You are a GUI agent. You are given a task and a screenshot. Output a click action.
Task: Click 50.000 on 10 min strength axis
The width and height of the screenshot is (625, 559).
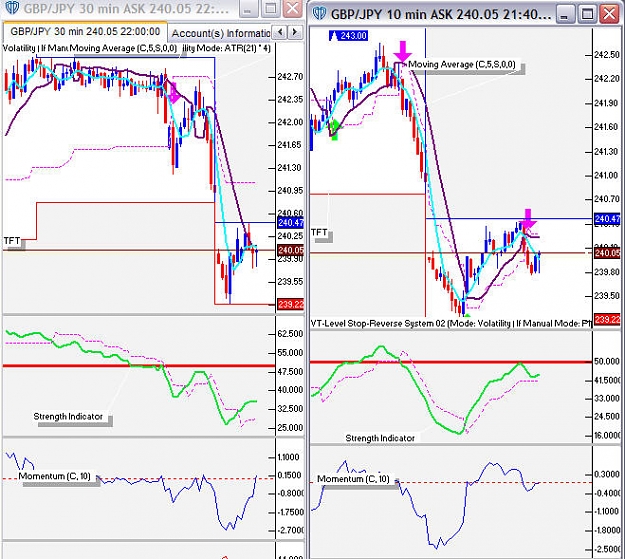tap(607, 361)
